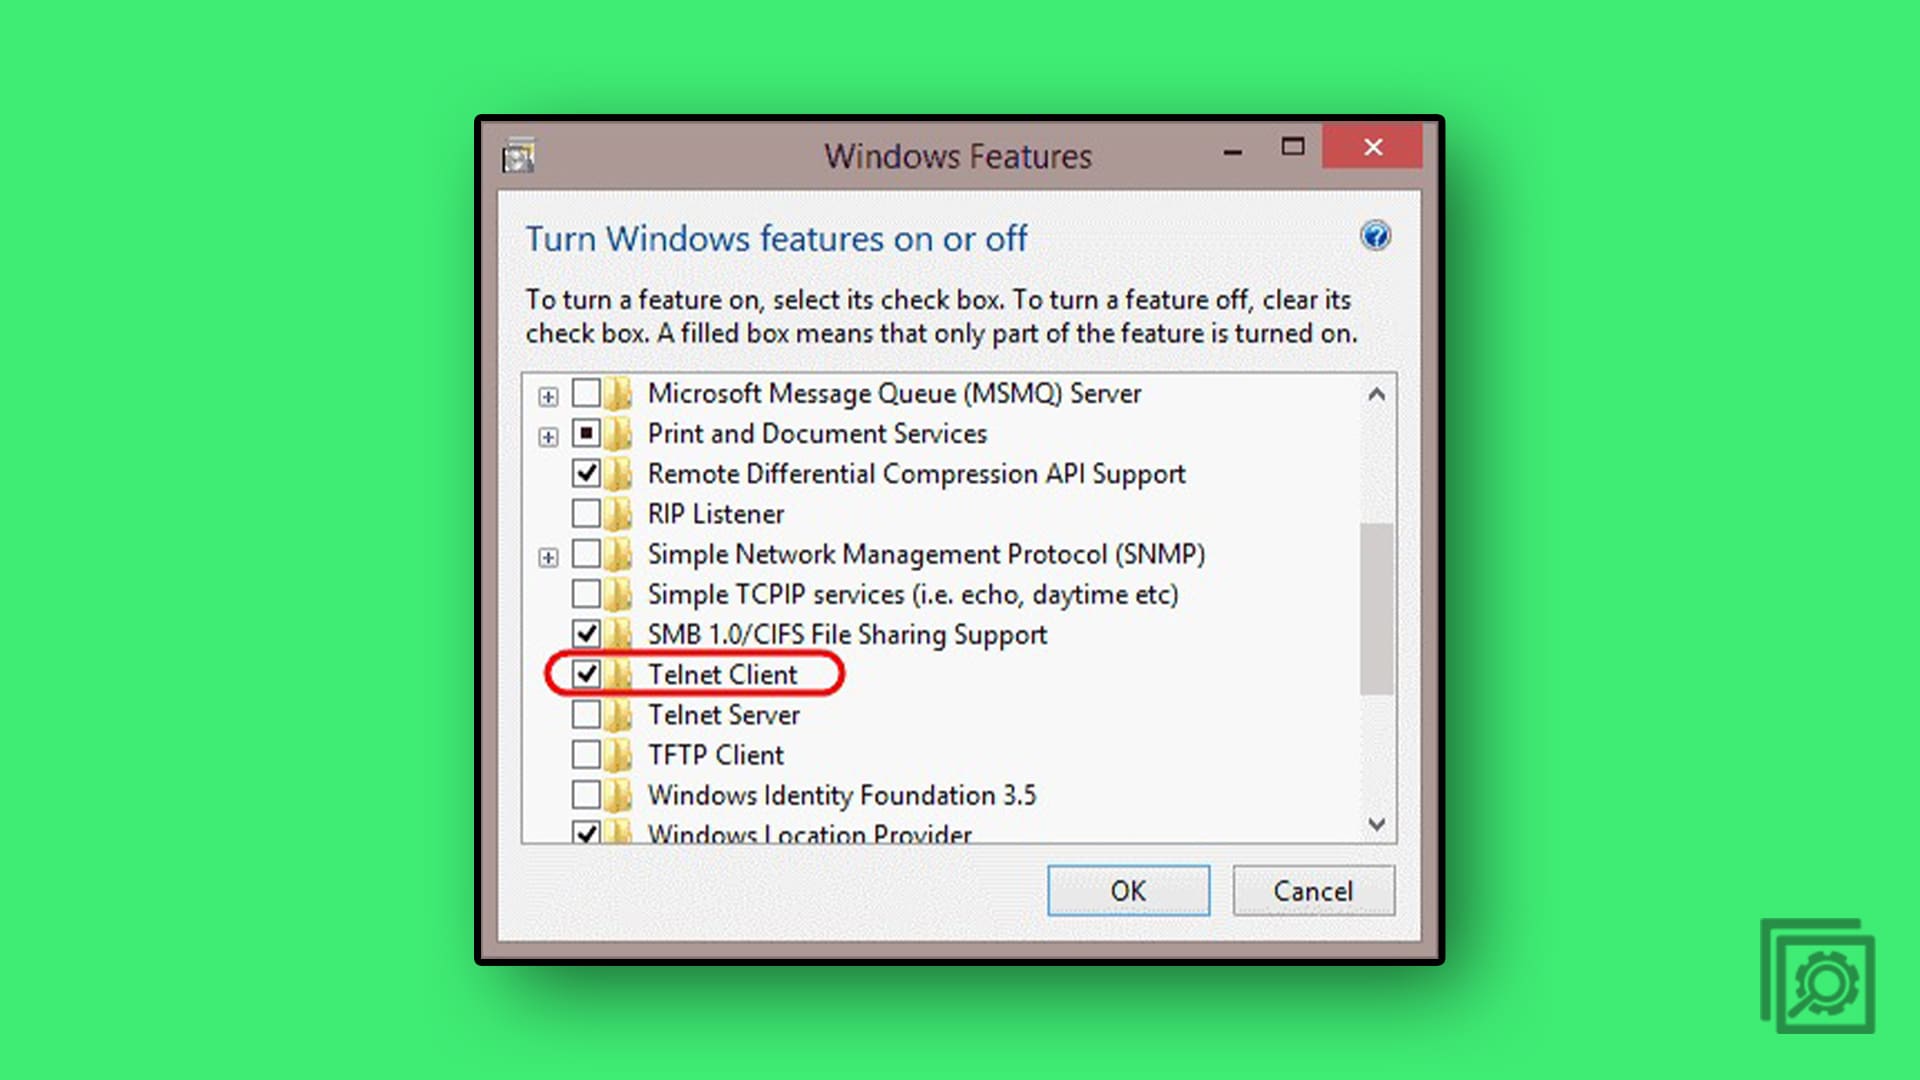1920x1080 pixels.
Task: Select the RIP Listener row label
Action: [x=716, y=514]
